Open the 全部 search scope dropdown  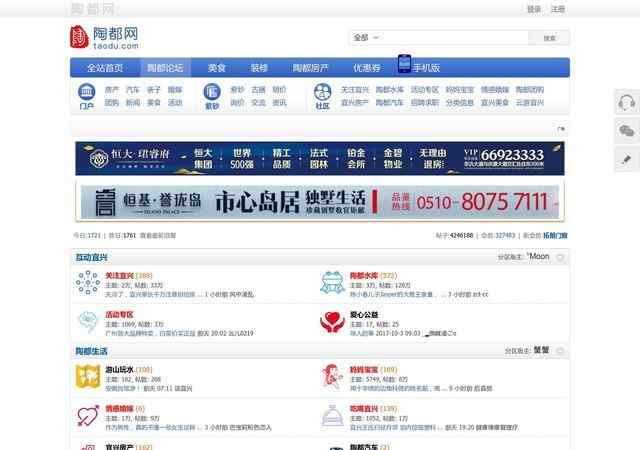tap(366, 37)
